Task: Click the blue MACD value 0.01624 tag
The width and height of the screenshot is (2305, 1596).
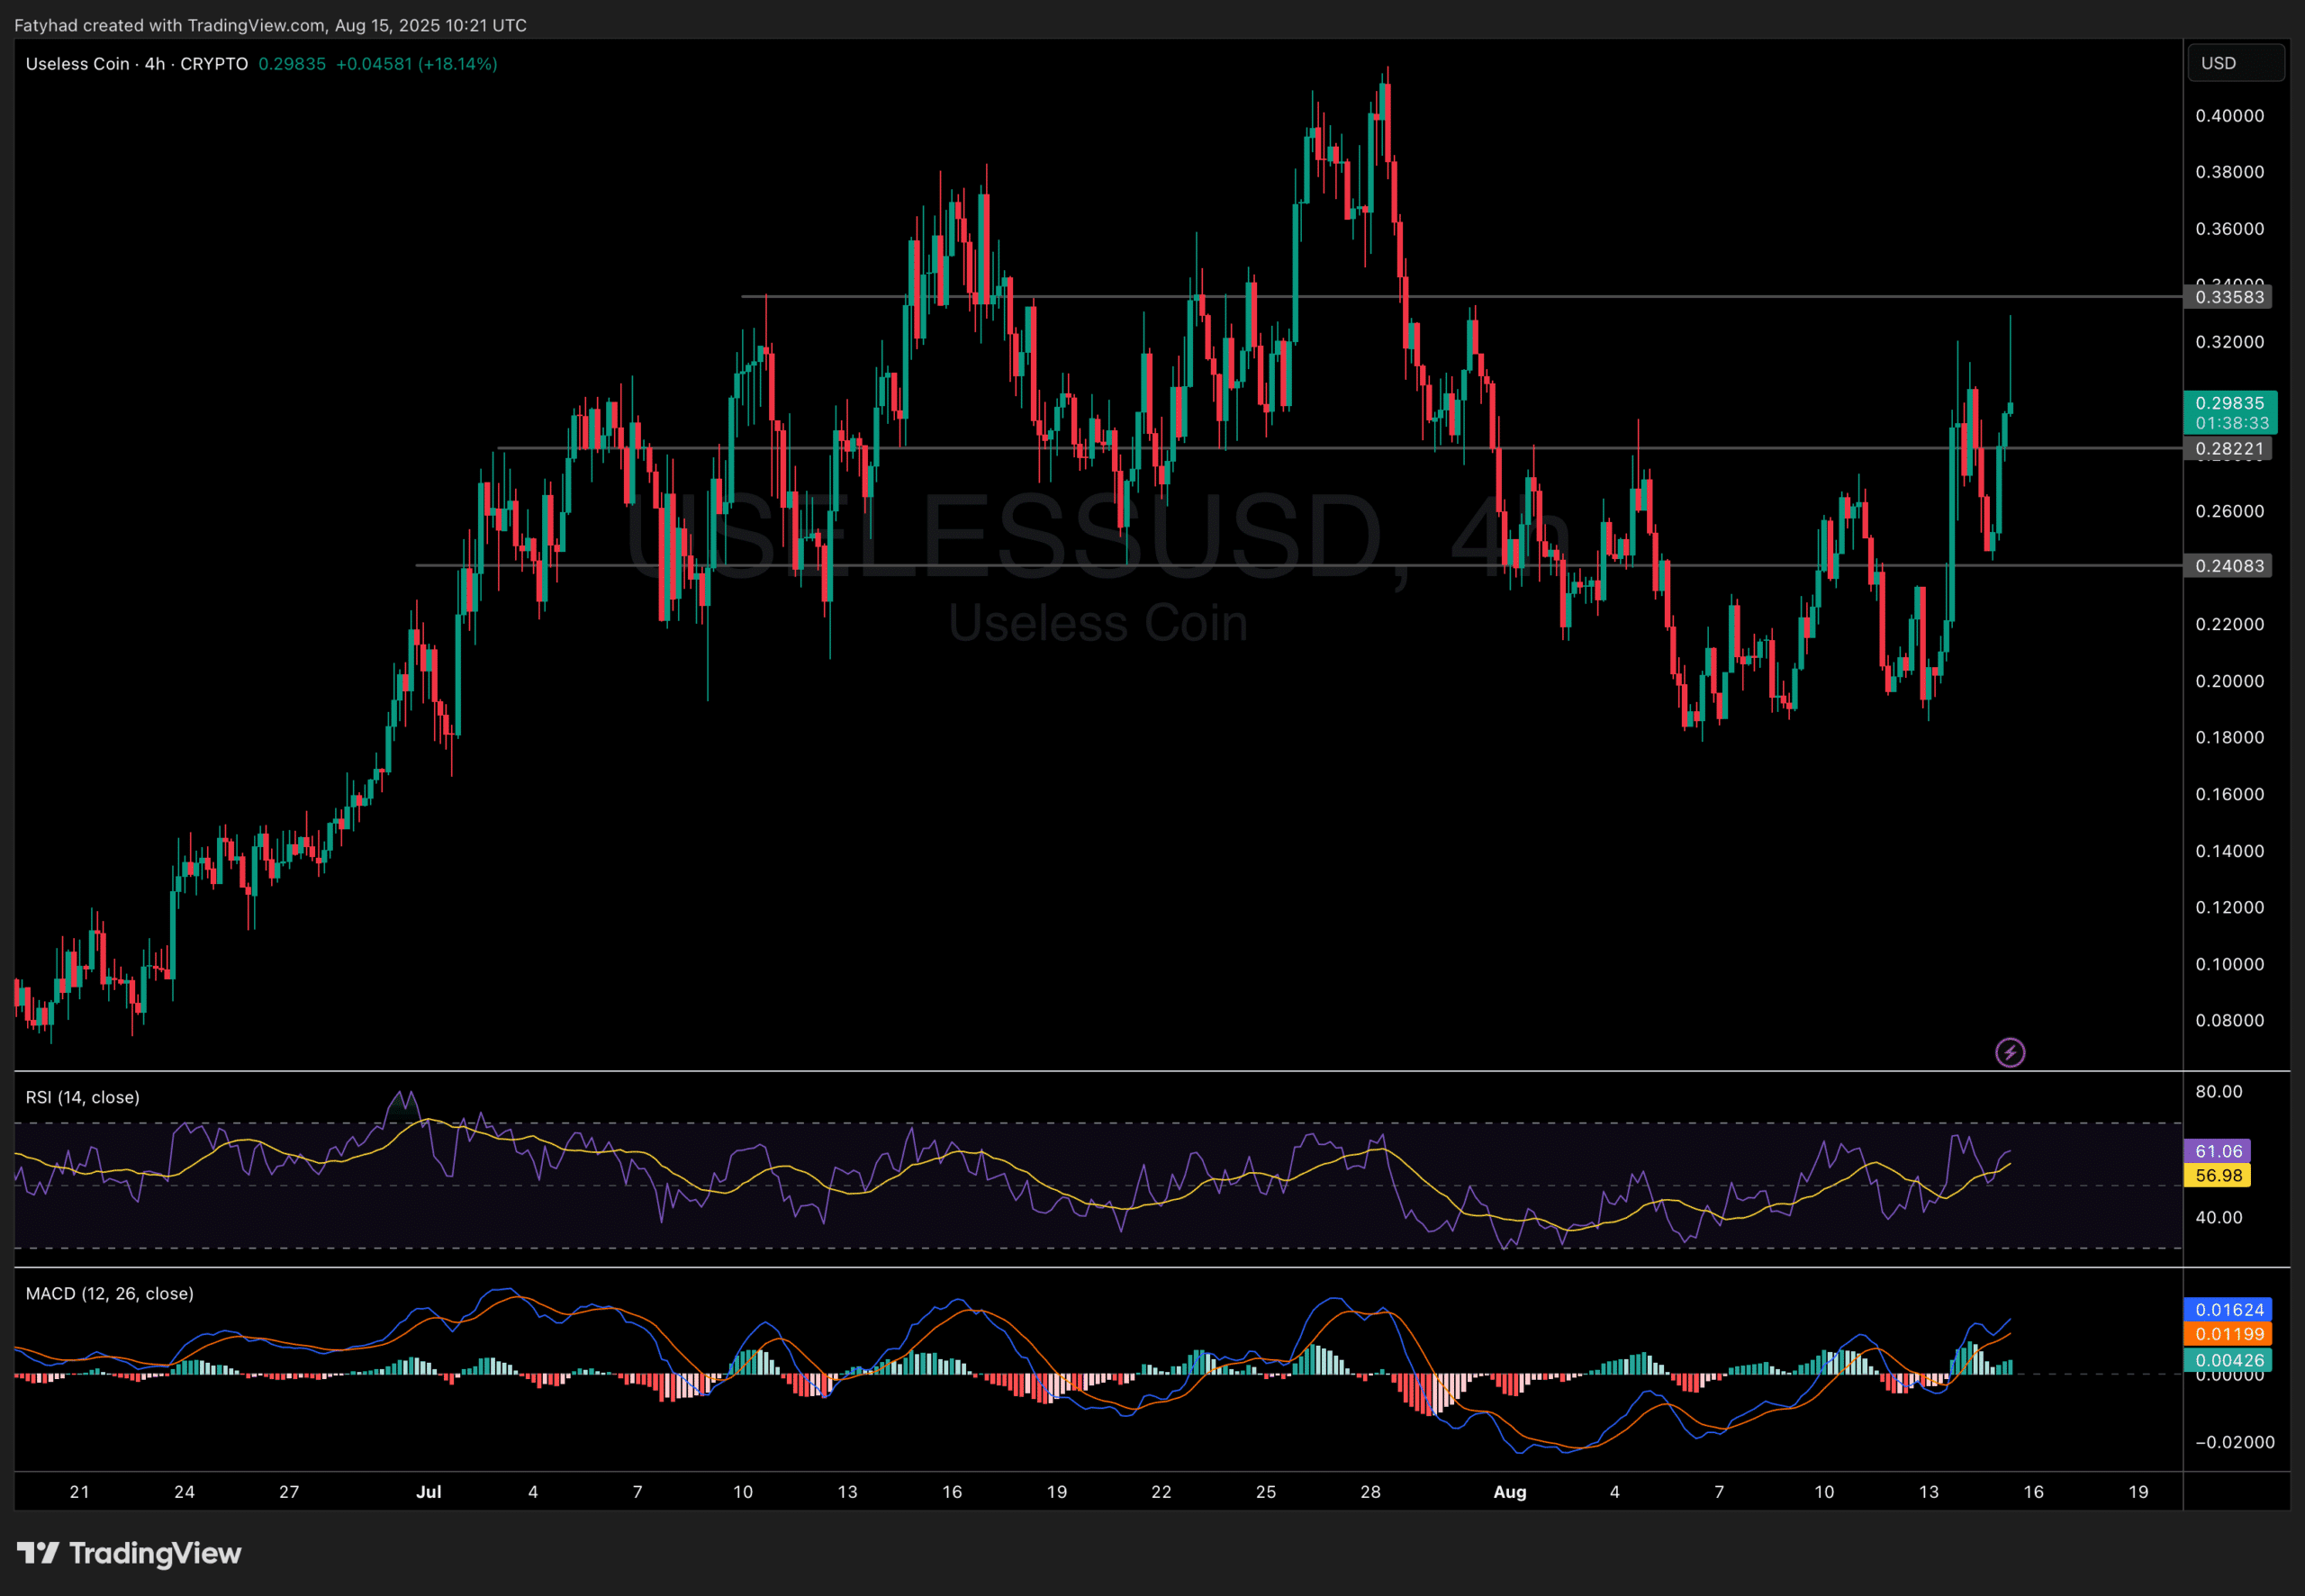Action: (x=2229, y=1309)
